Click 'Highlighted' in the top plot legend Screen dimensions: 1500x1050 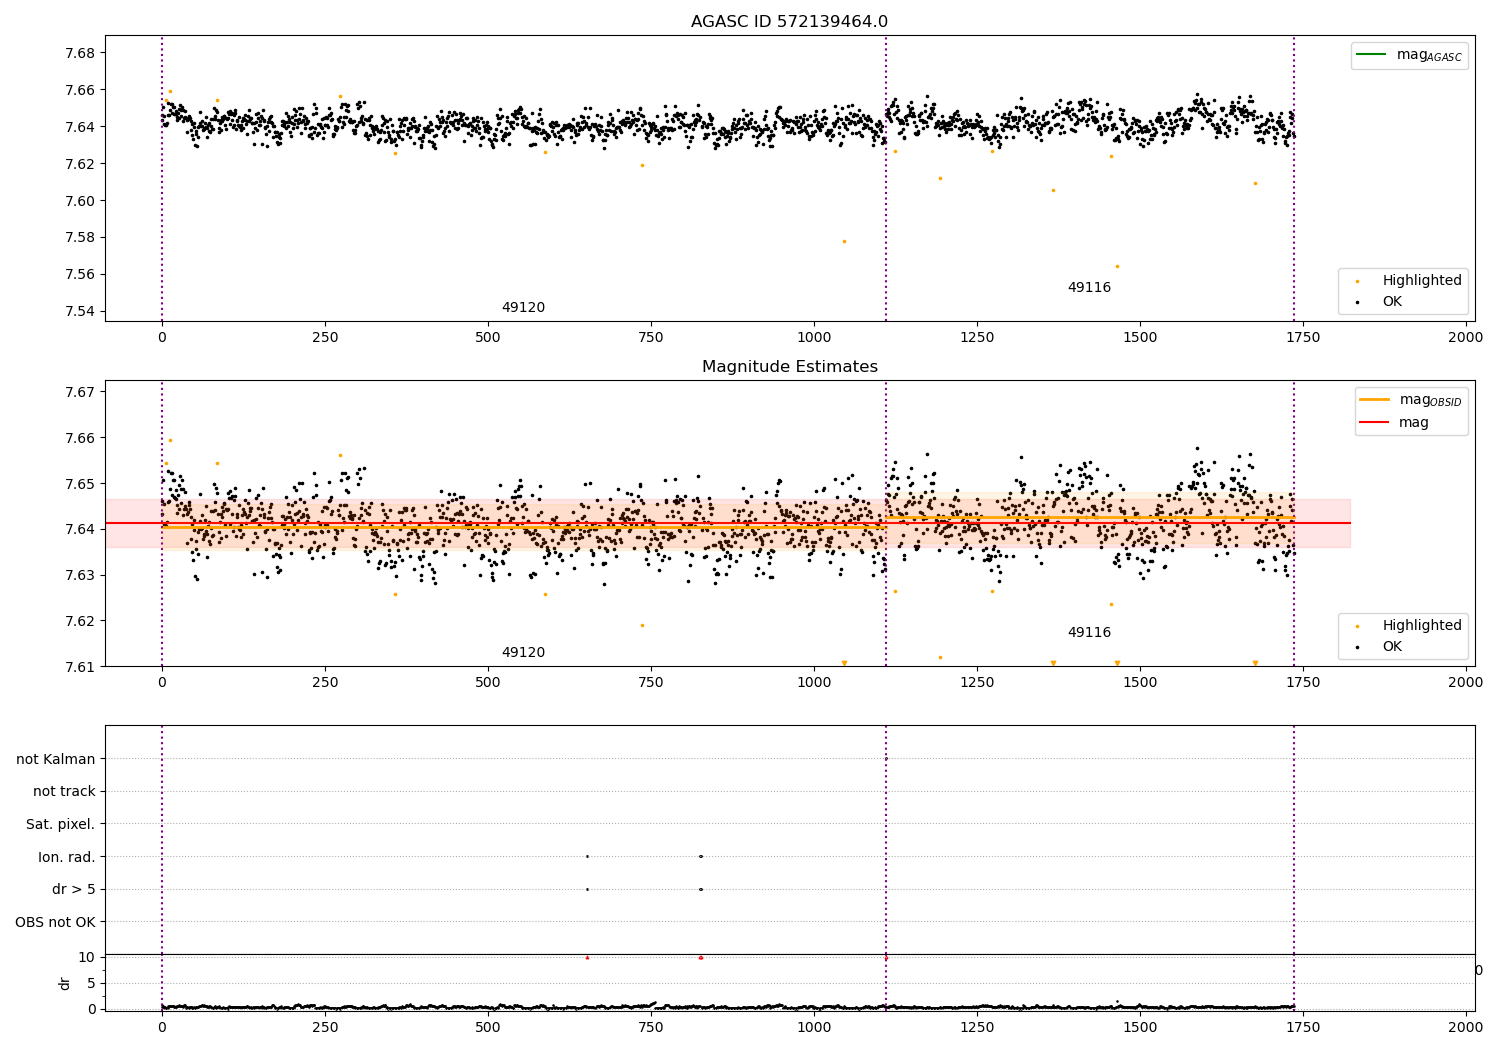tap(1422, 281)
